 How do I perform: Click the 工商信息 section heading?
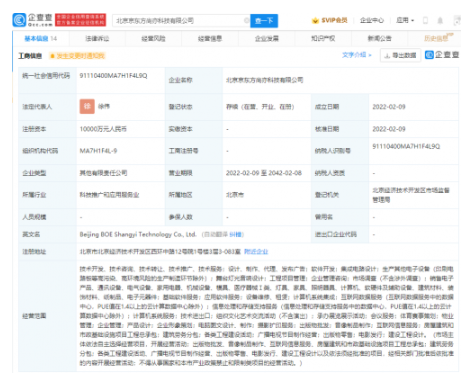point(30,56)
